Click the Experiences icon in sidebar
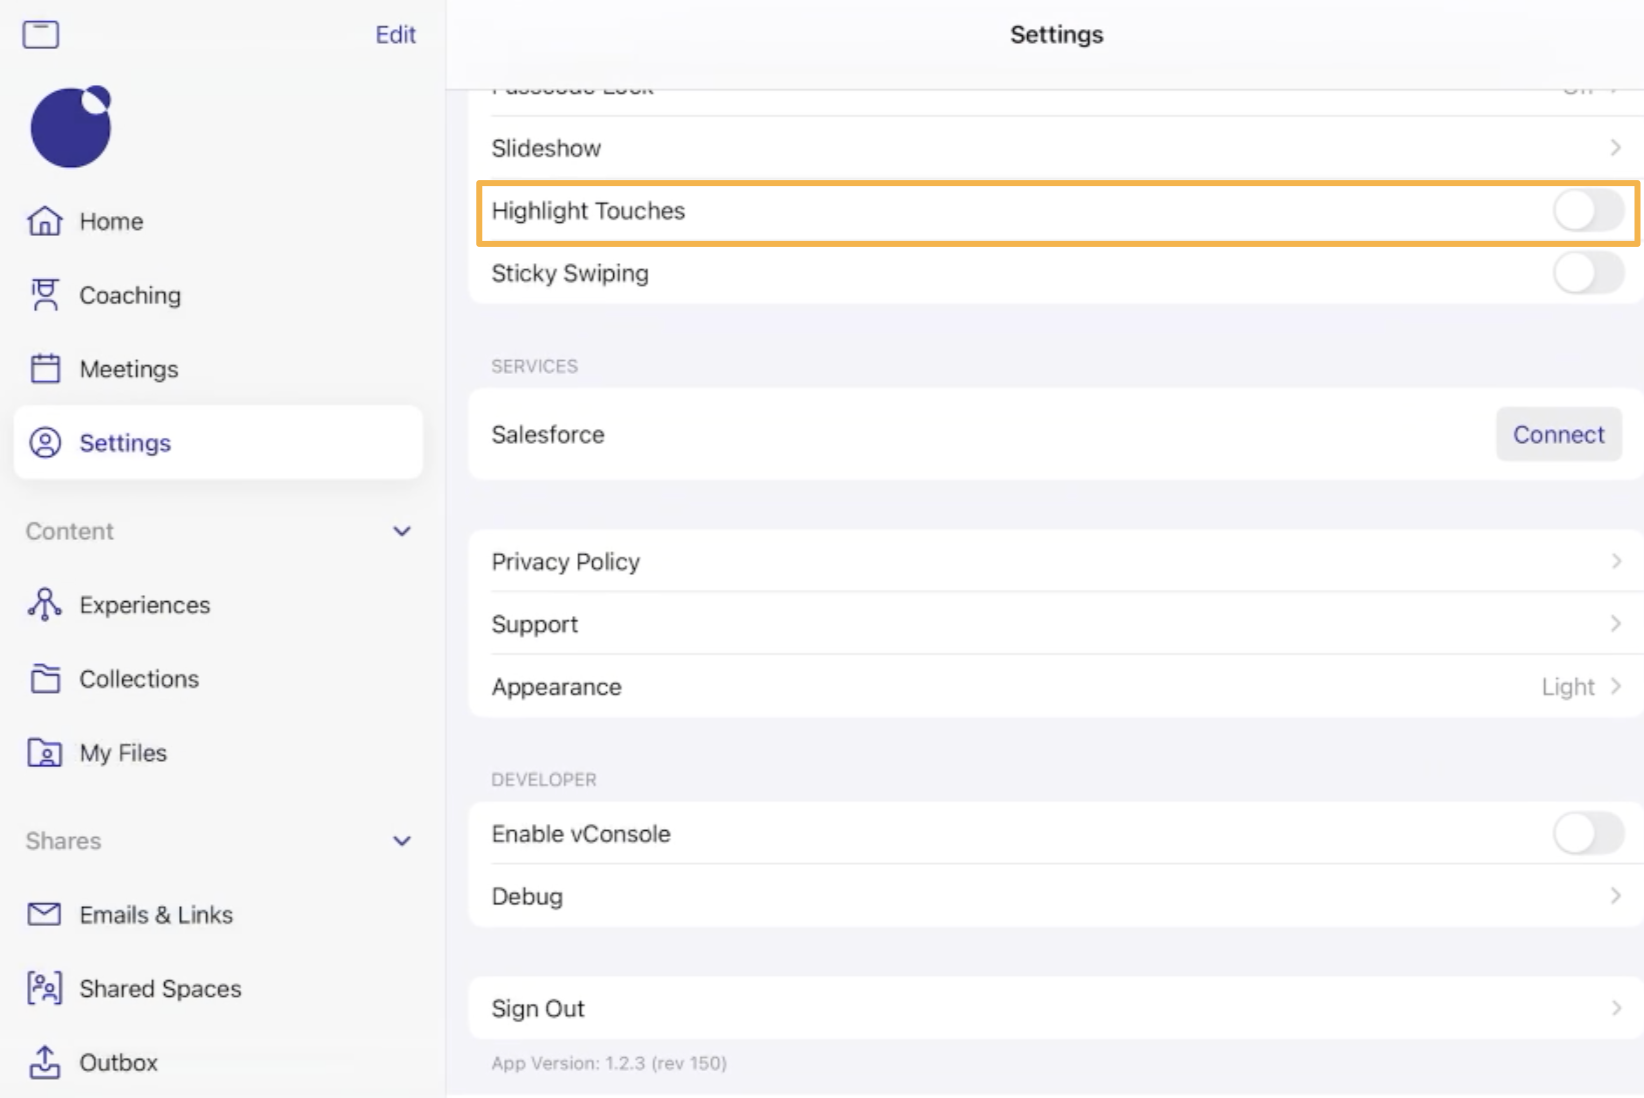This screenshot has height=1098, width=1644. point(45,605)
